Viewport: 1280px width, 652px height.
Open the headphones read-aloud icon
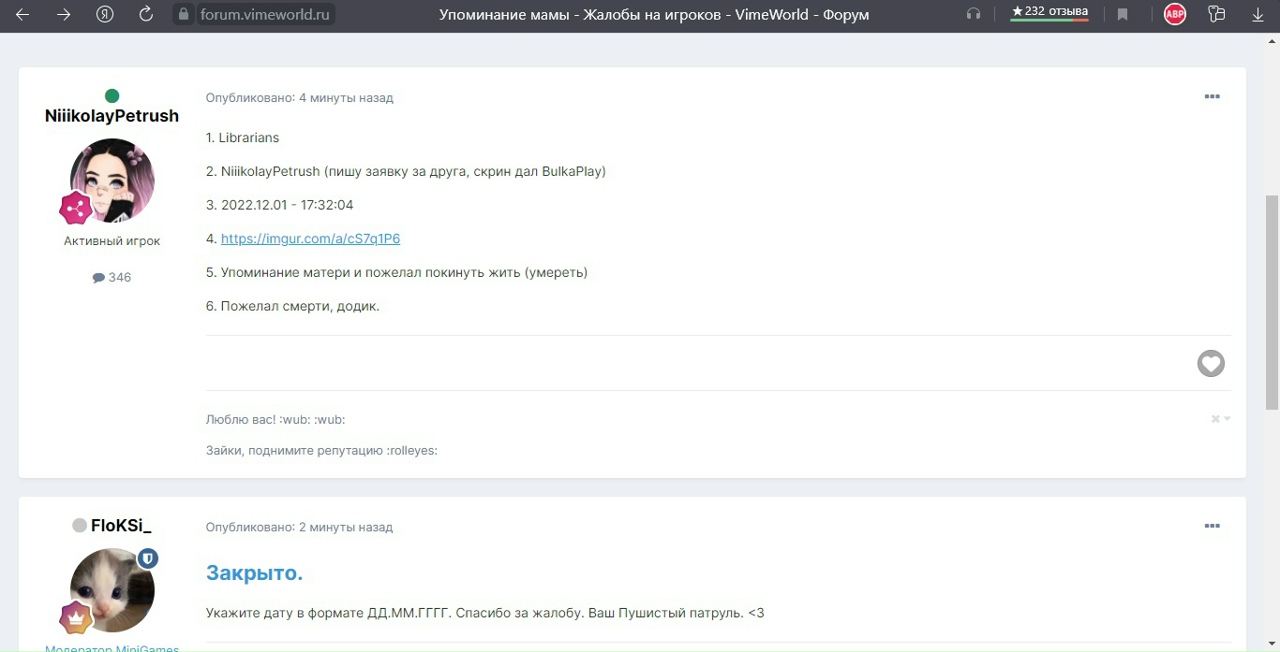(x=973, y=14)
